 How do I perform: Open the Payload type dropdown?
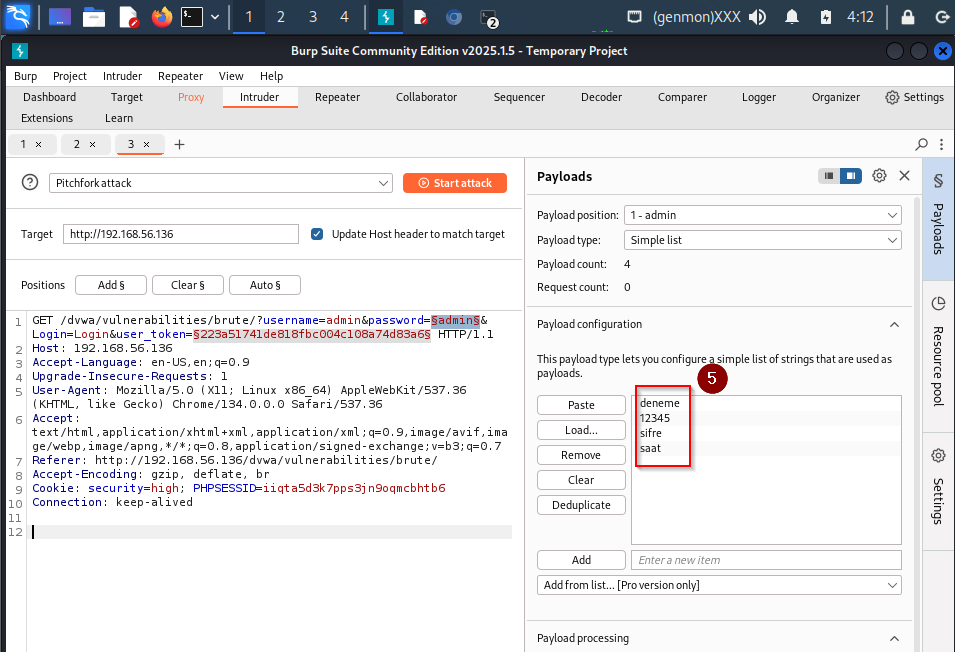click(x=763, y=240)
